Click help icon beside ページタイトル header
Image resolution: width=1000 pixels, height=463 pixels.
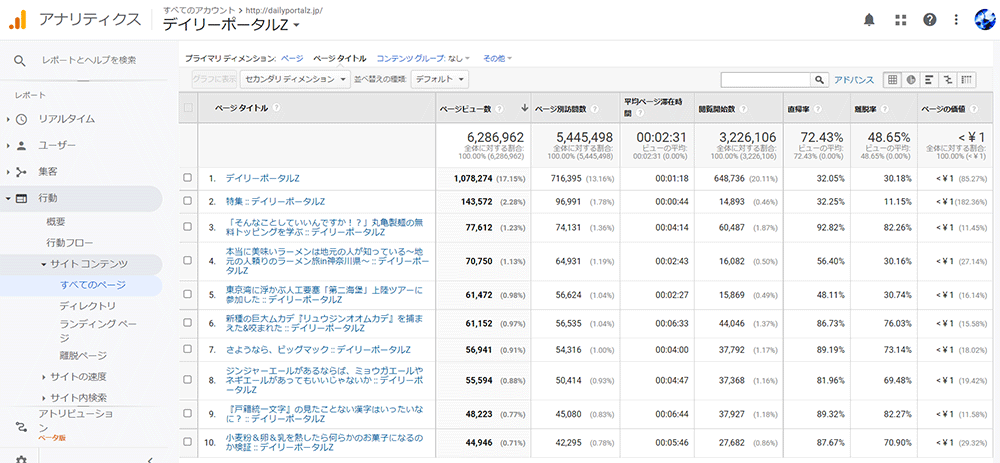(276, 108)
